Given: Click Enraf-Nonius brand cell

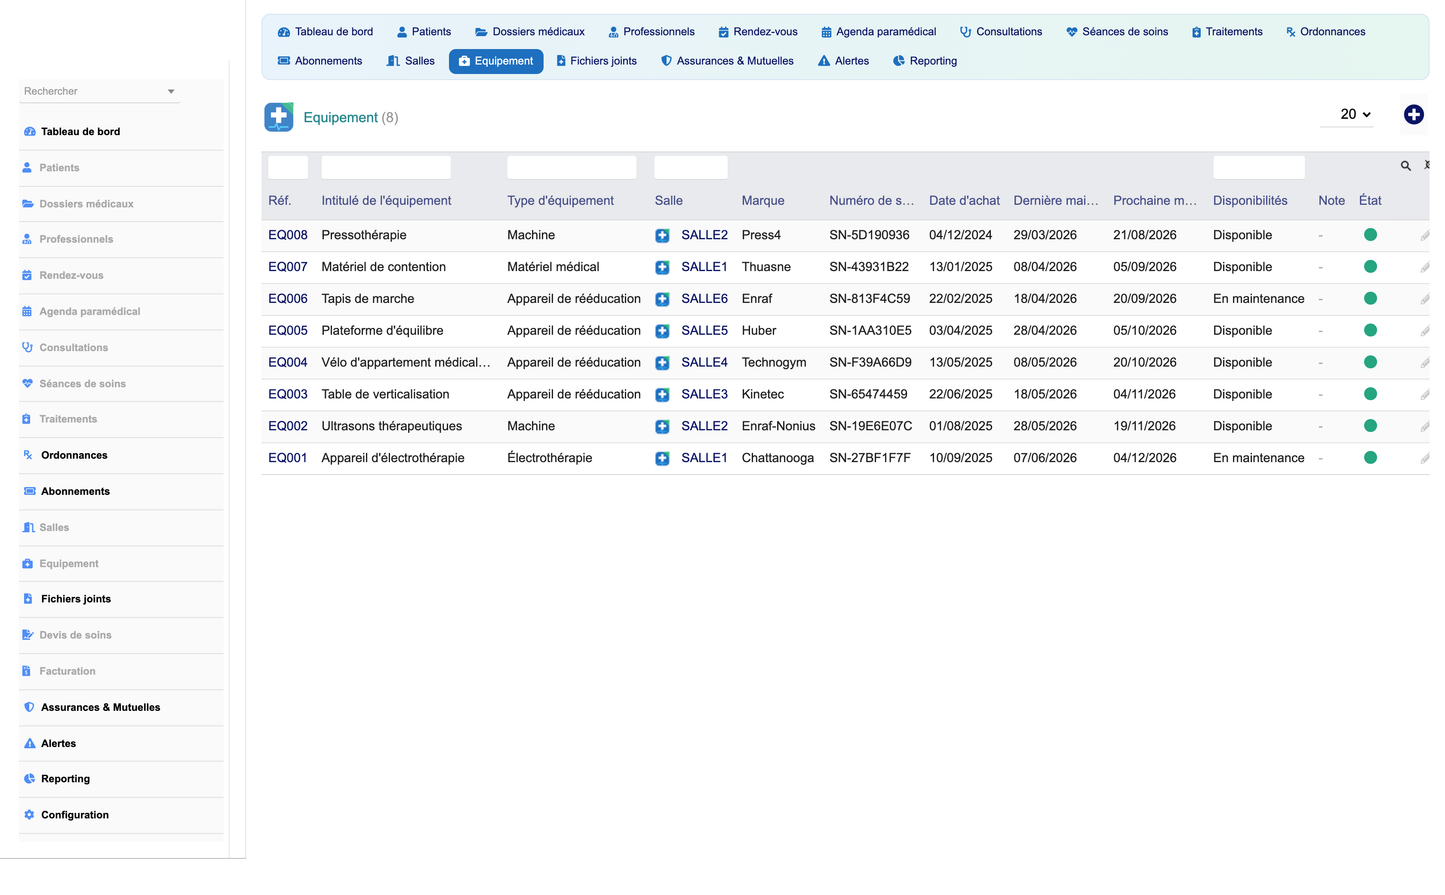Looking at the screenshot, I should click(x=778, y=427).
